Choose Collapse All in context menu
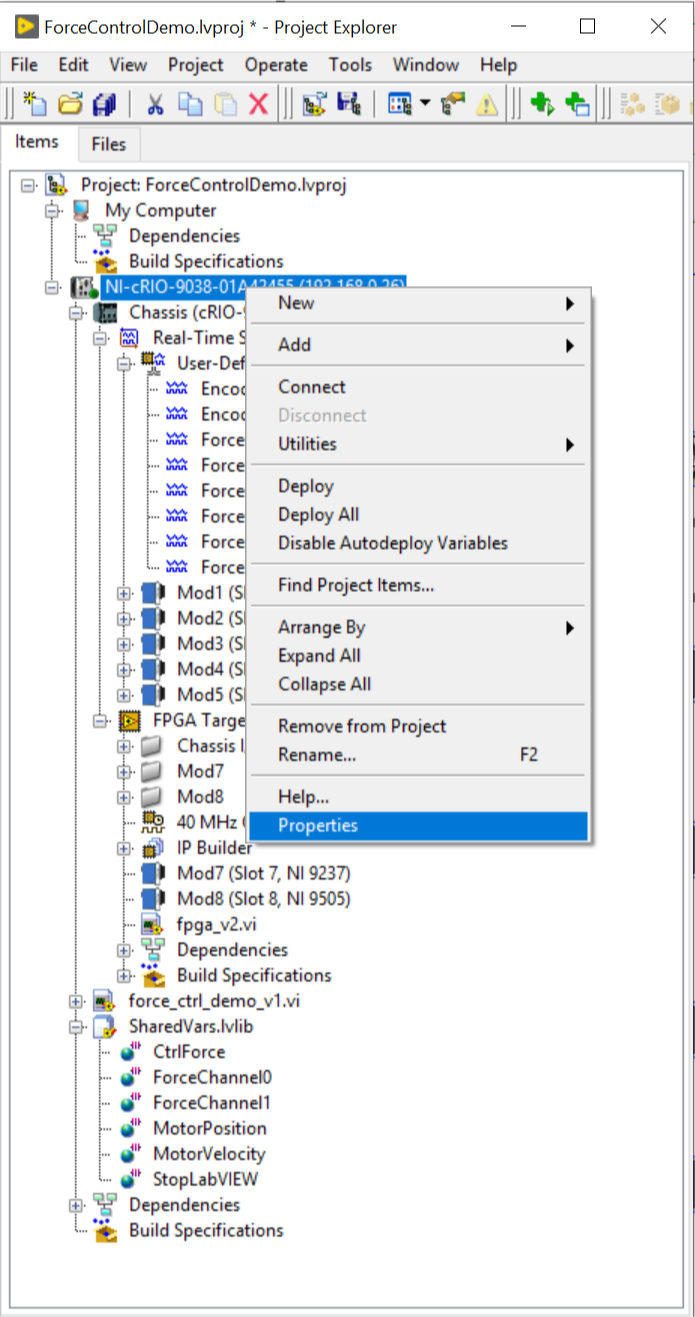 point(419,684)
